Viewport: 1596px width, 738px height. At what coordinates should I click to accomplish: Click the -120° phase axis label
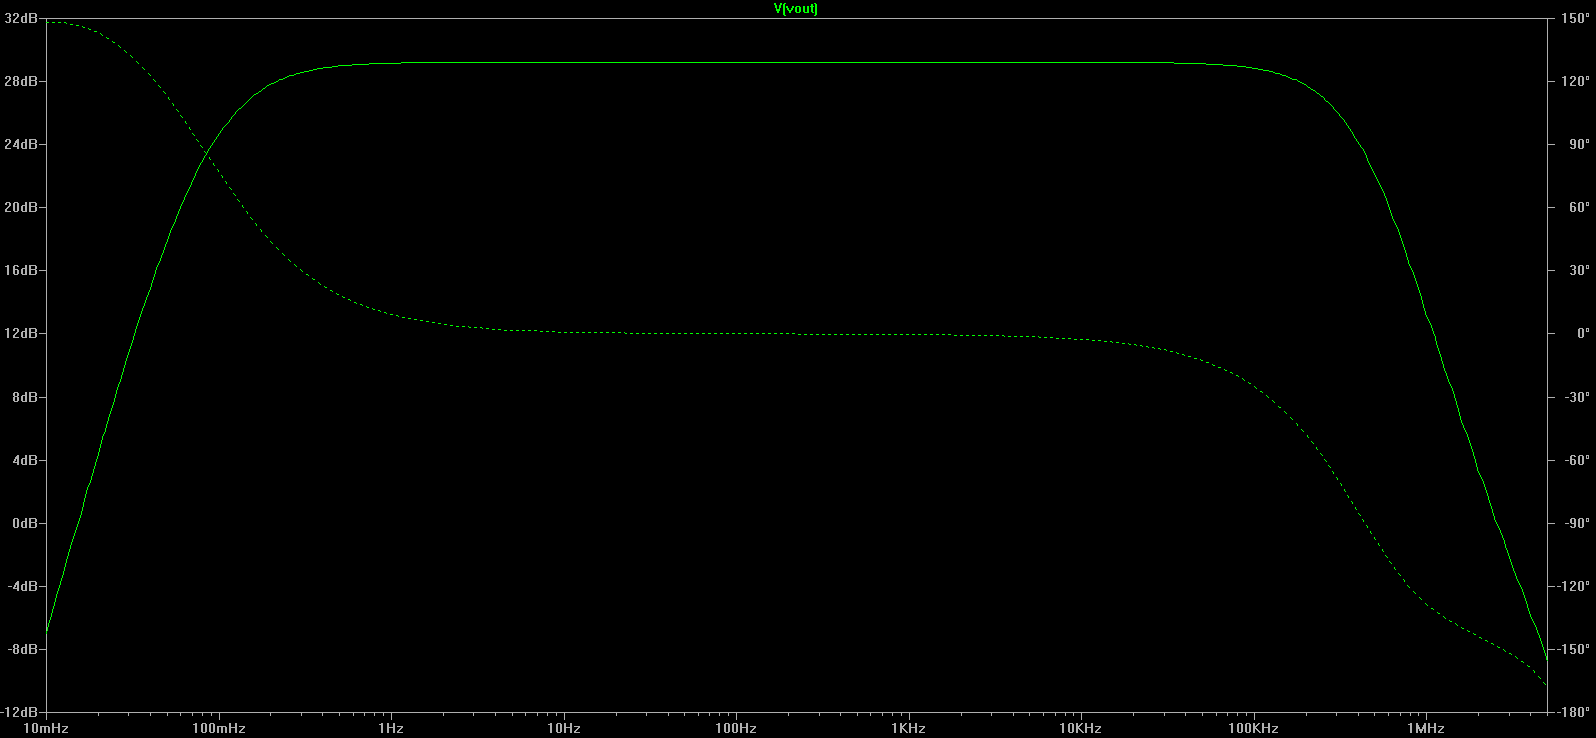click(x=1574, y=586)
